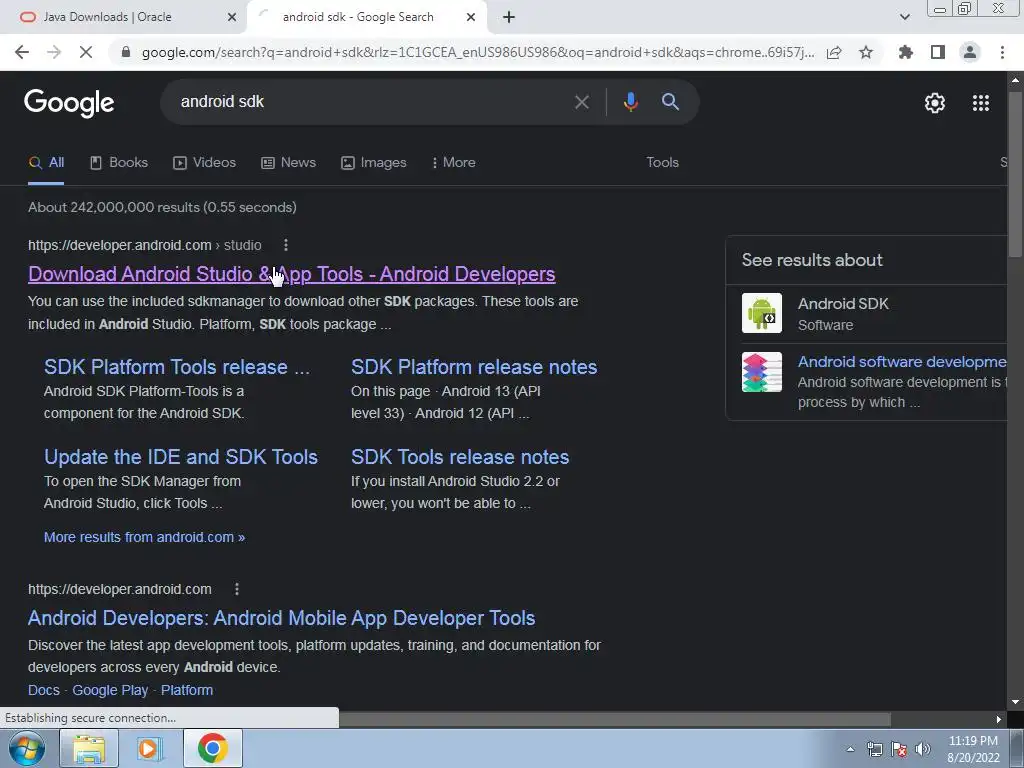Image resolution: width=1024 pixels, height=768 pixels.
Task: Switch to Images results tab
Action: click(x=374, y=163)
